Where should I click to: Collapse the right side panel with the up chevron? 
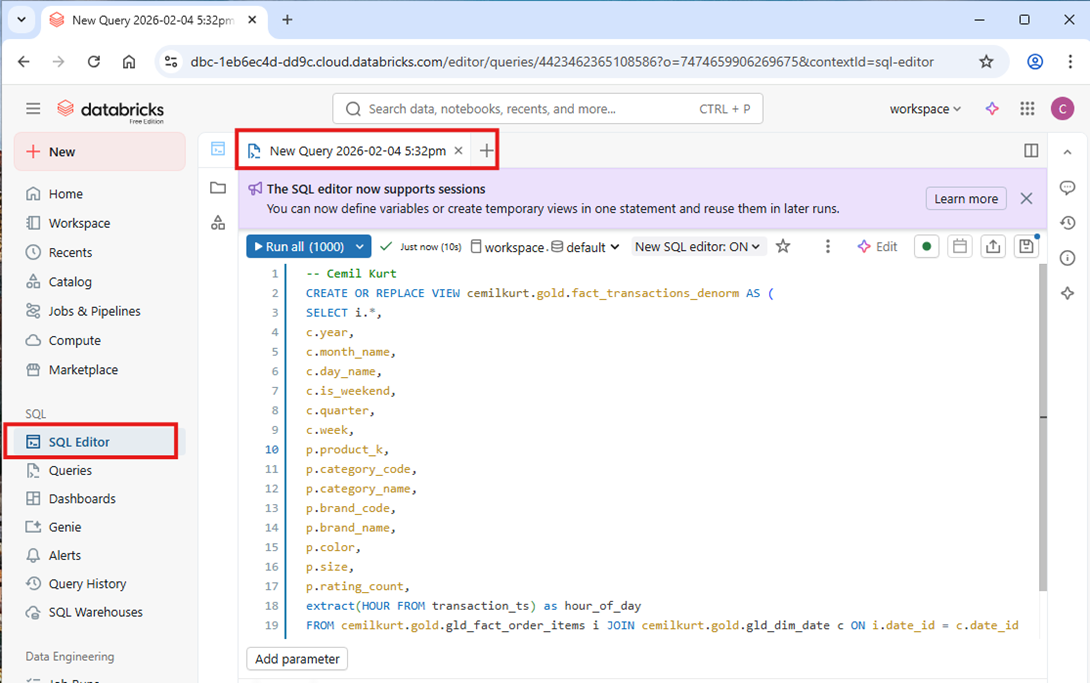click(1068, 151)
